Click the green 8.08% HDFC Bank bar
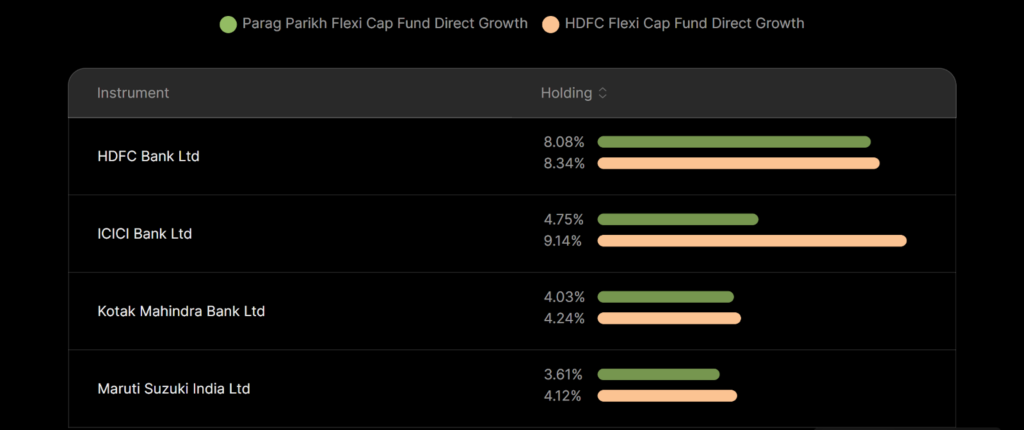 point(734,142)
